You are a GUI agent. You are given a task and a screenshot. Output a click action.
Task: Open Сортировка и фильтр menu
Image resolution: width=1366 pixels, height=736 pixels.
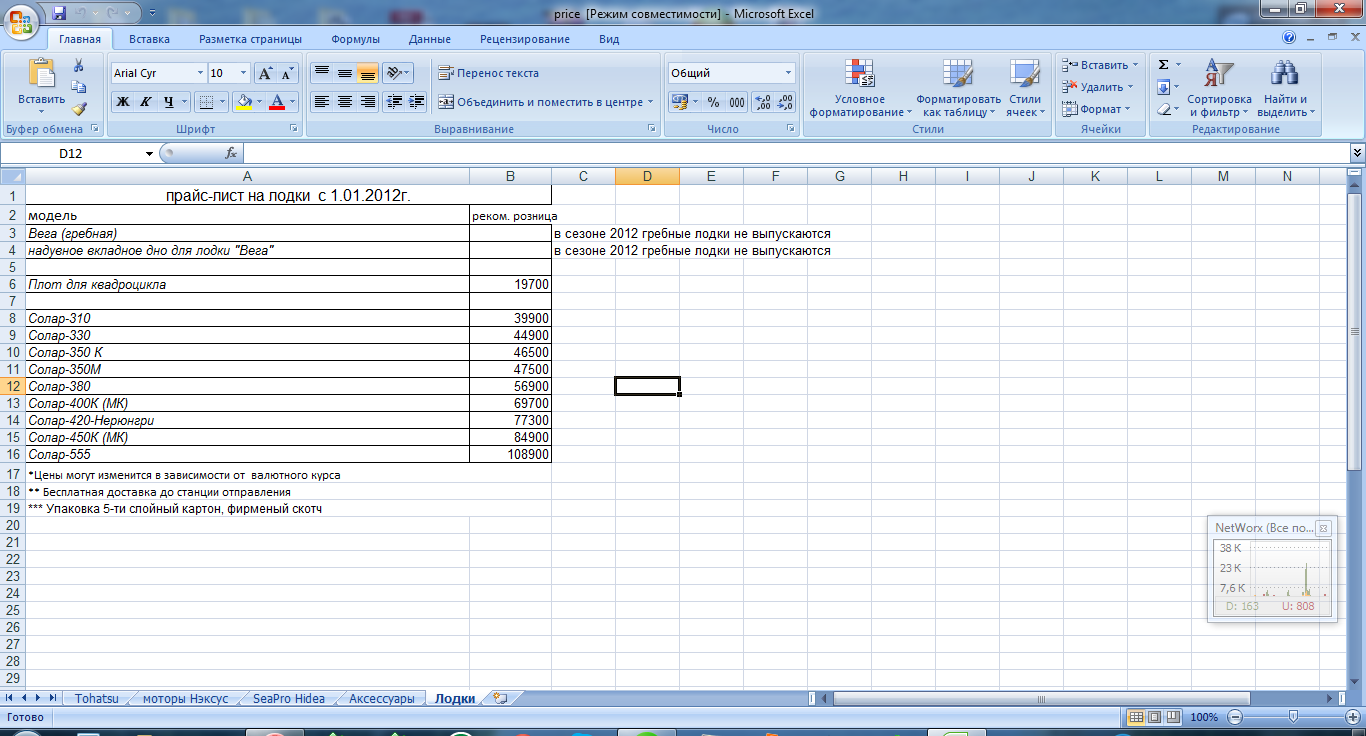tap(1219, 88)
